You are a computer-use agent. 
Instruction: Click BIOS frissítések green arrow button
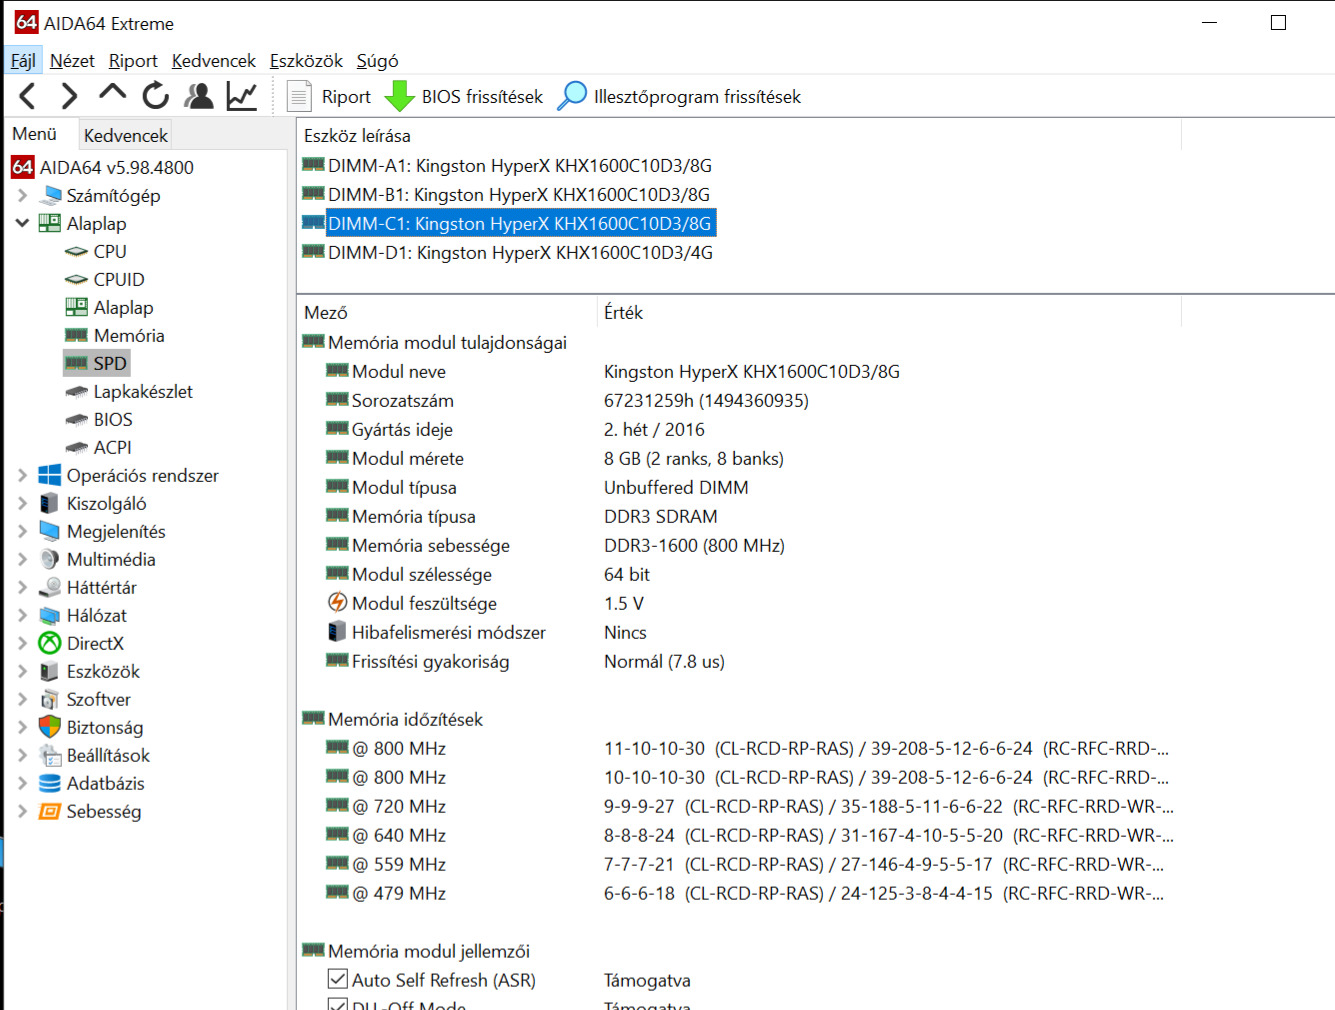[x=464, y=96]
